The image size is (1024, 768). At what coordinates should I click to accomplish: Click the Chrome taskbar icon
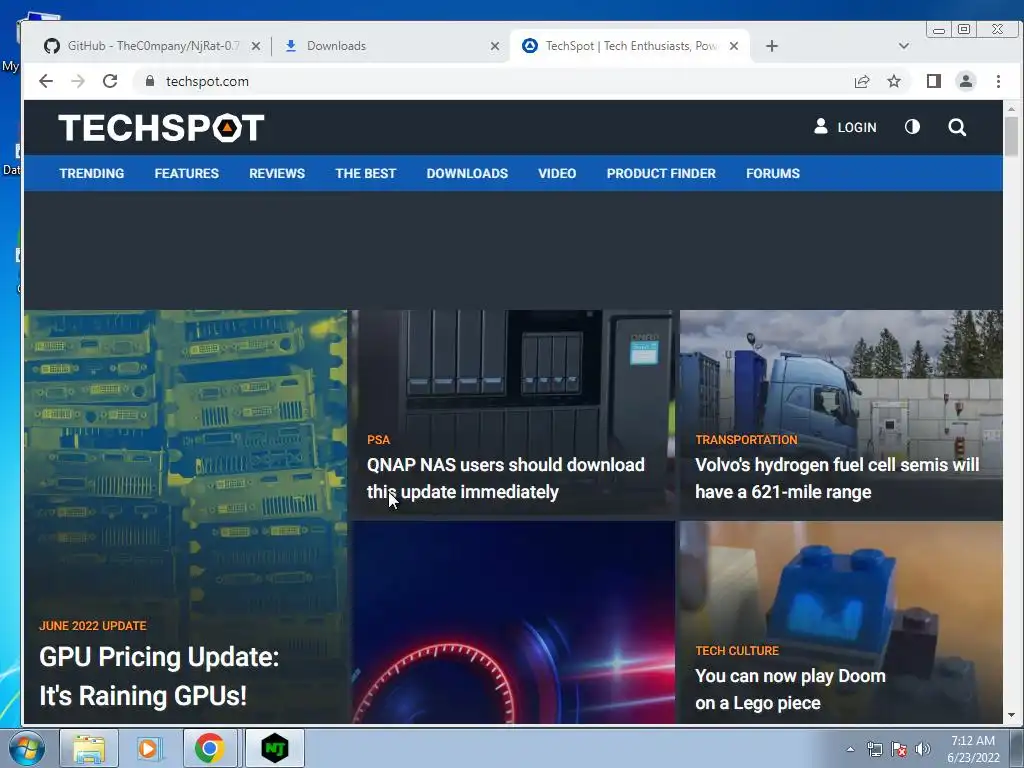210,748
